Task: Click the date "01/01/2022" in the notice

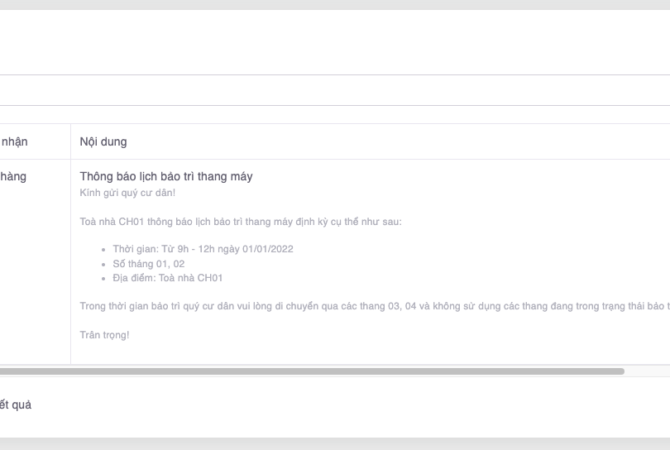Action: coord(267,249)
